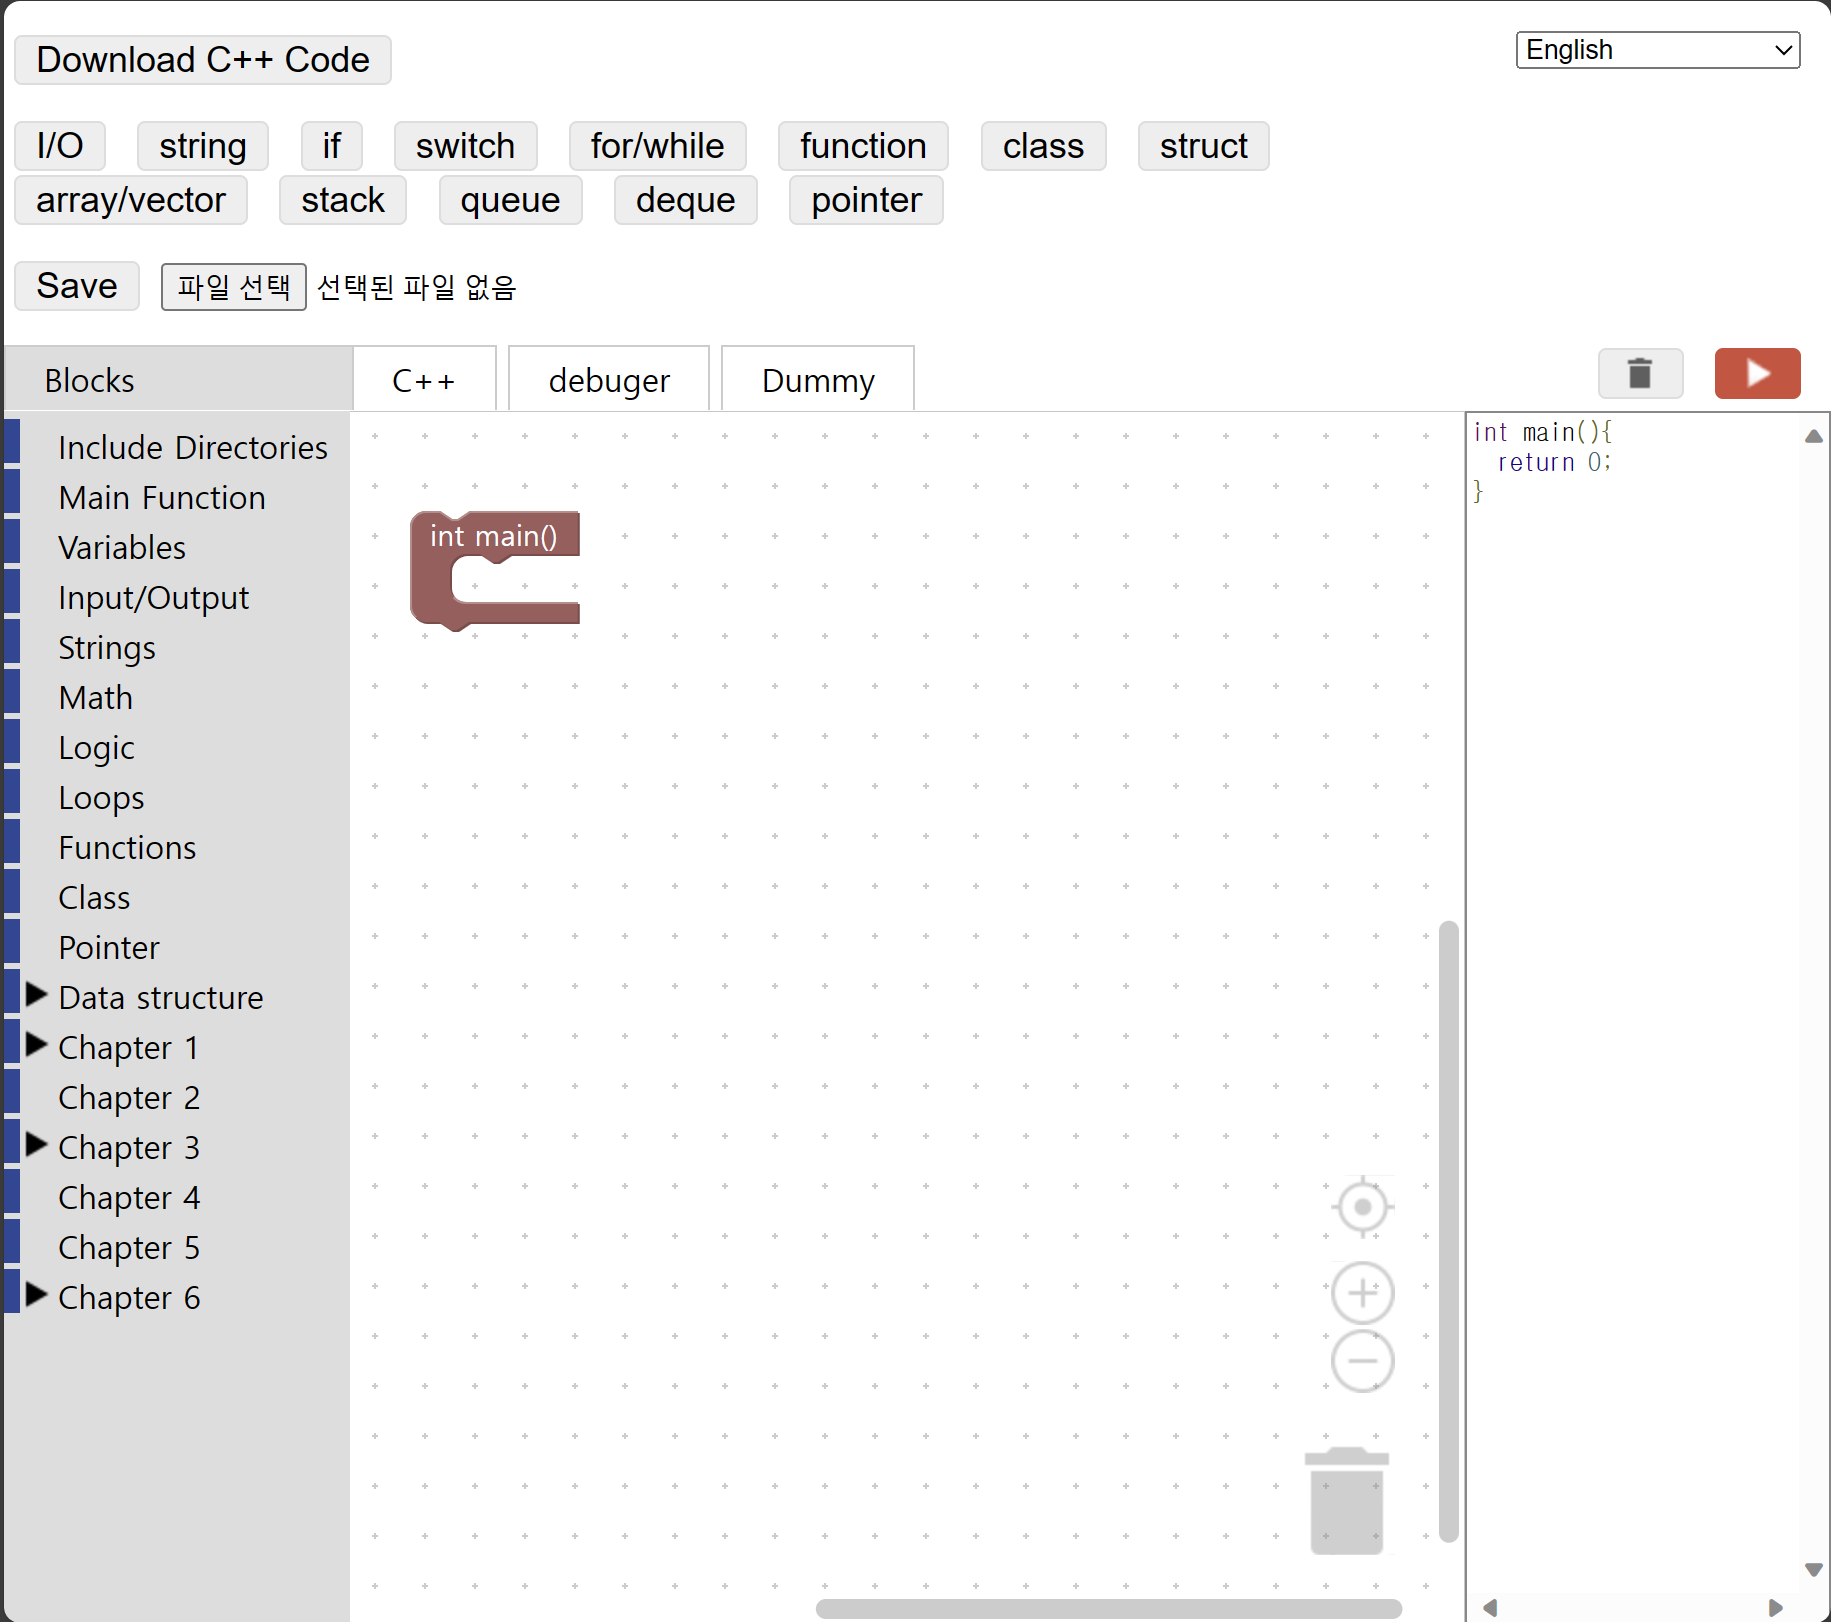Click the file chooser button next to Save
Screen dimensions: 1832x1622
point(233,287)
